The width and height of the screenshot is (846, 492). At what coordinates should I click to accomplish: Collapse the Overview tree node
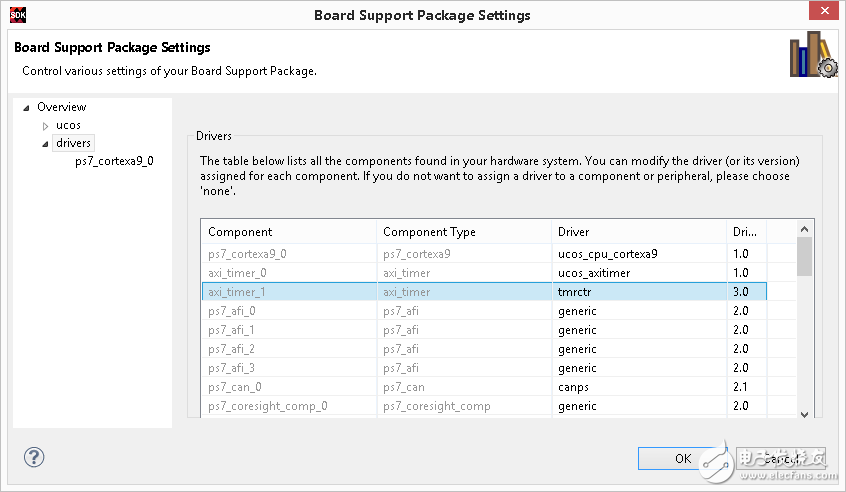point(26,108)
